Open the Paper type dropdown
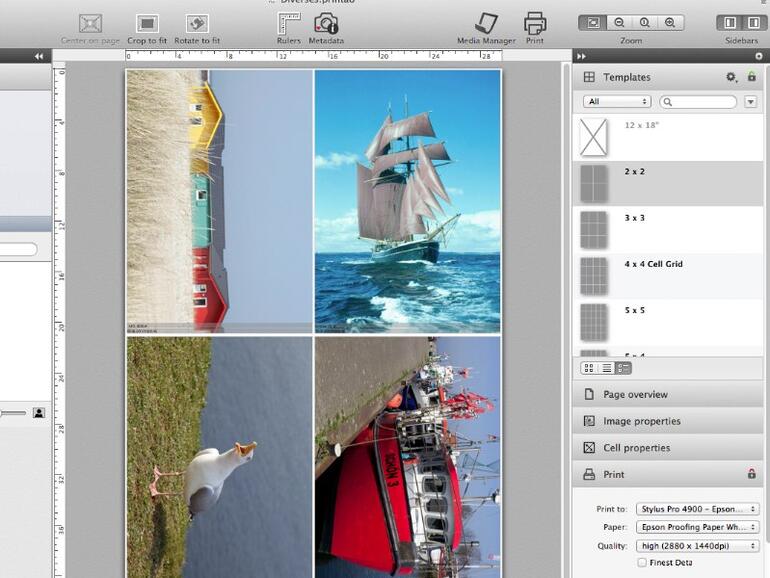This screenshot has height=578, width=770. [x=697, y=528]
